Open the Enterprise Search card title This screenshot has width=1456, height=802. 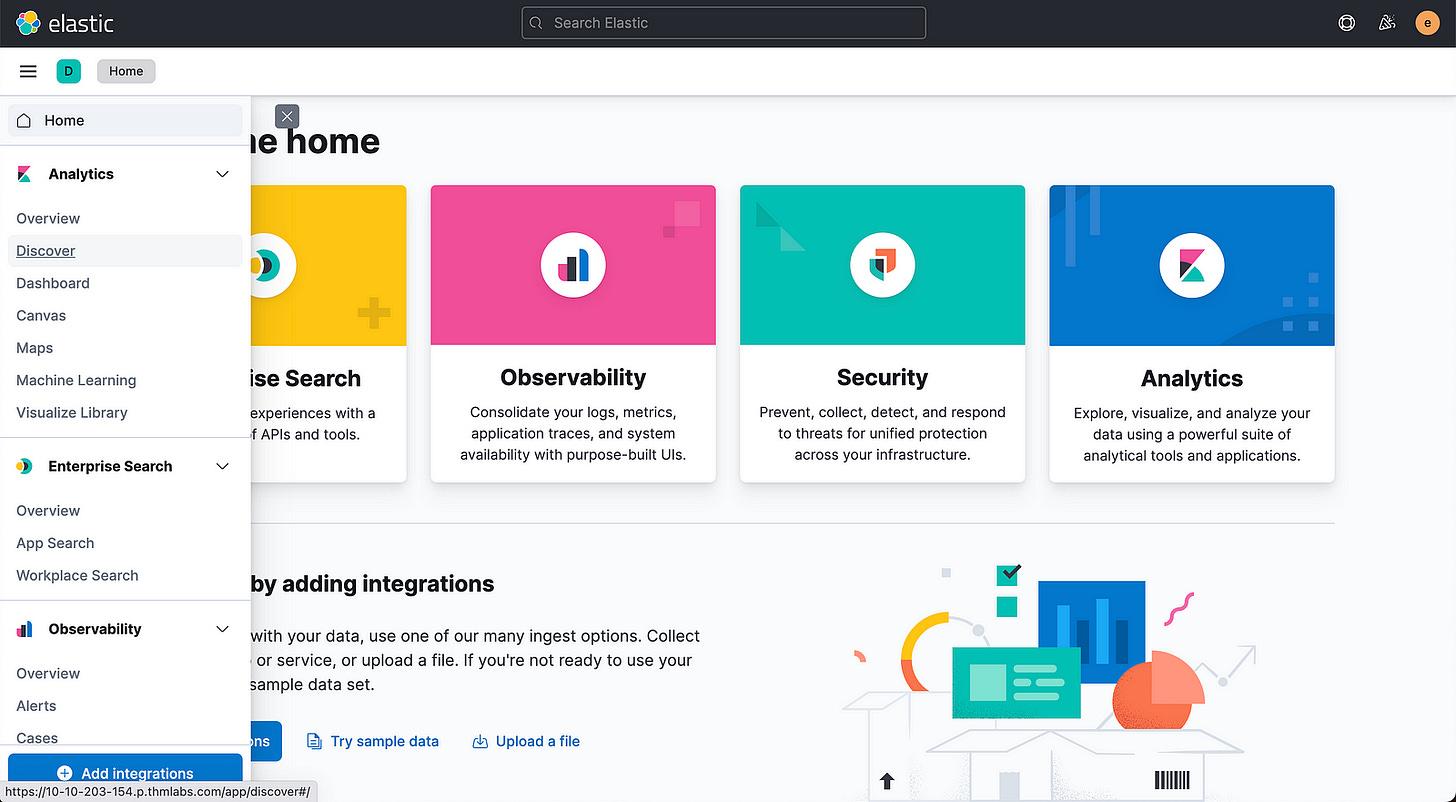[x=306, y=379]
